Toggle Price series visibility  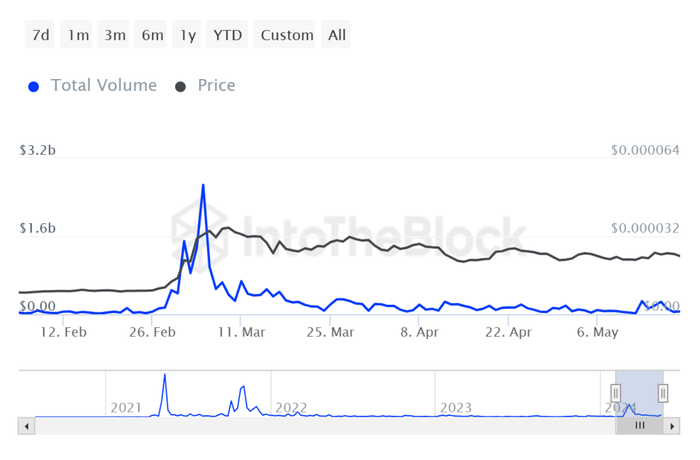pyautogui.click(x=217, y=85)
